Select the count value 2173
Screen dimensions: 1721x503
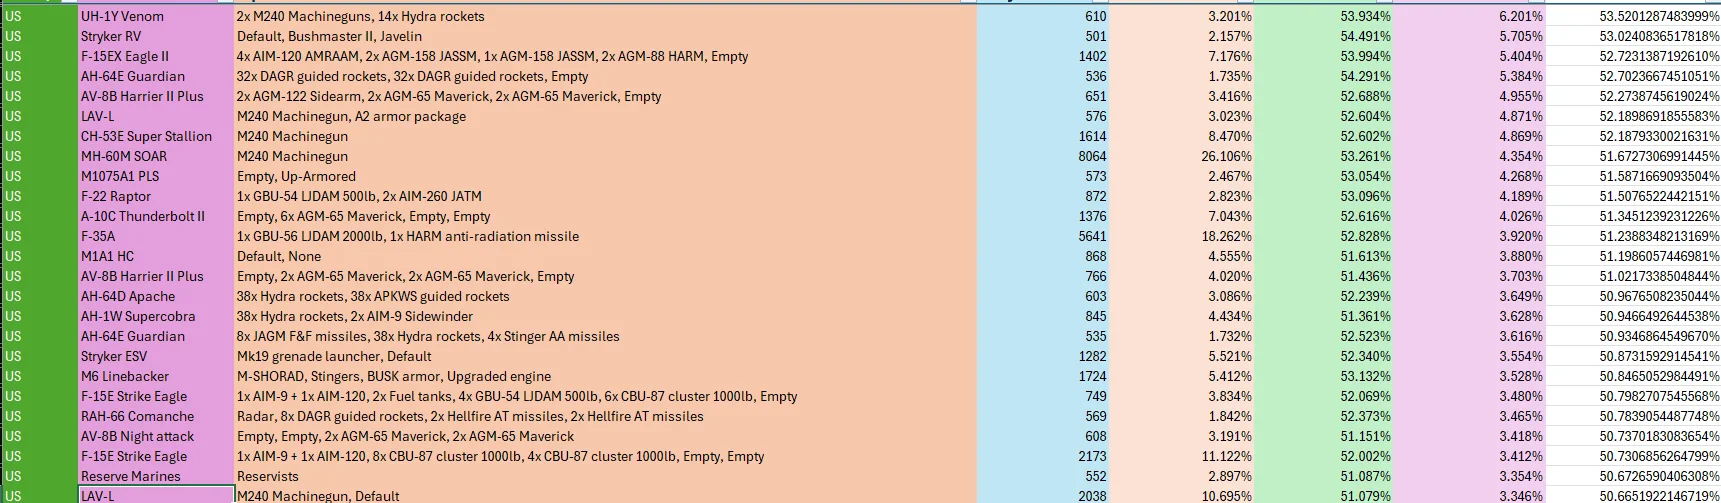point(1042,456)
